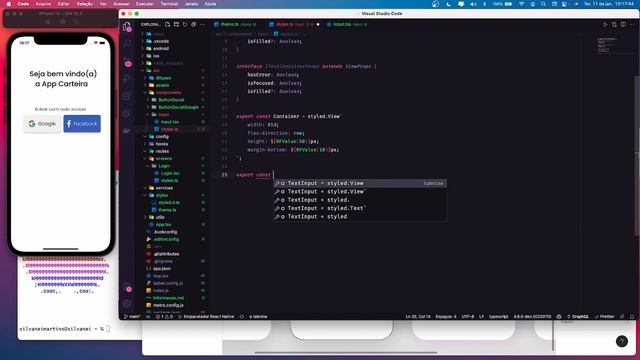Viewport: 640px width, 360px height.
Task: Open the Arquivo menu in the macOS menu bar
Action: pyautogui.click(x=43, y=4)
